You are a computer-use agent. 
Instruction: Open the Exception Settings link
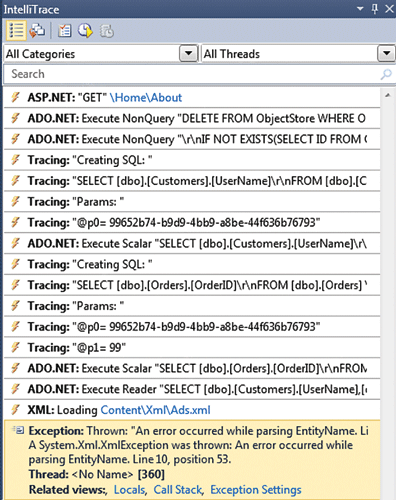[x=256, y=490]
